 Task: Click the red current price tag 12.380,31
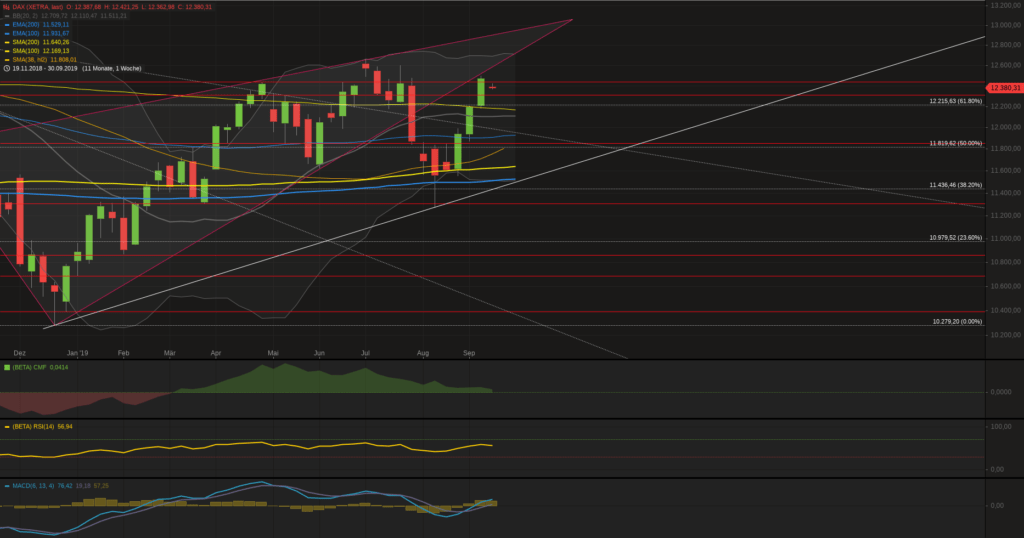pos(1004,88)
